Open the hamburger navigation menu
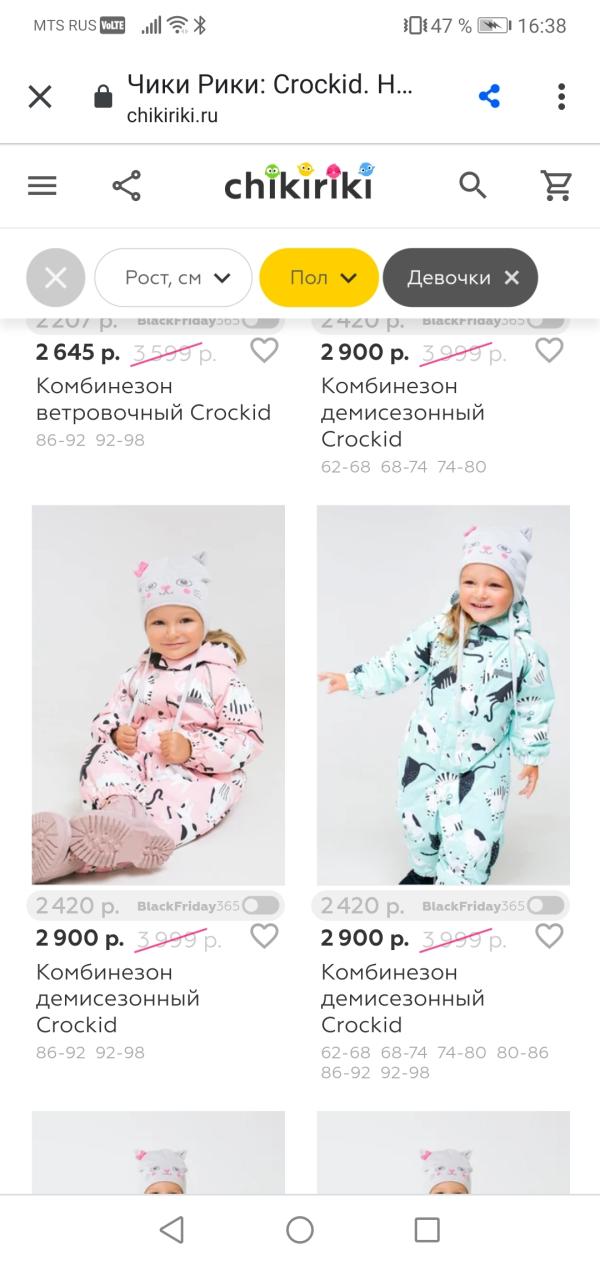 42,186
